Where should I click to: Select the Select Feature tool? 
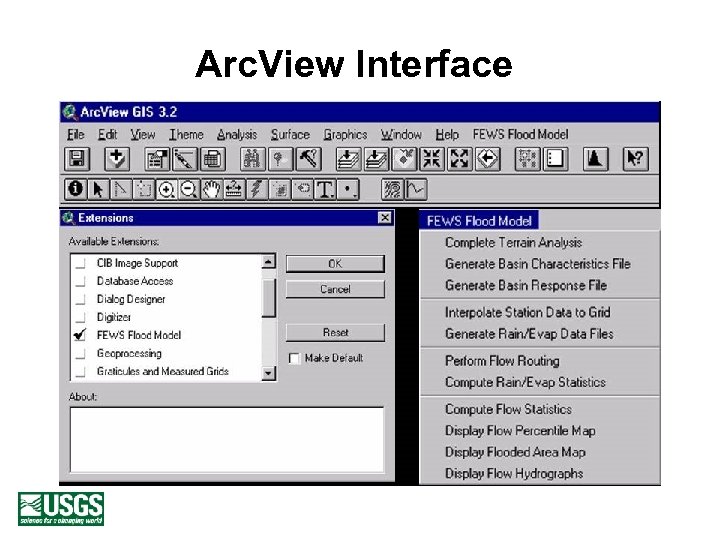pyautogui.click(x=143, y=189)
